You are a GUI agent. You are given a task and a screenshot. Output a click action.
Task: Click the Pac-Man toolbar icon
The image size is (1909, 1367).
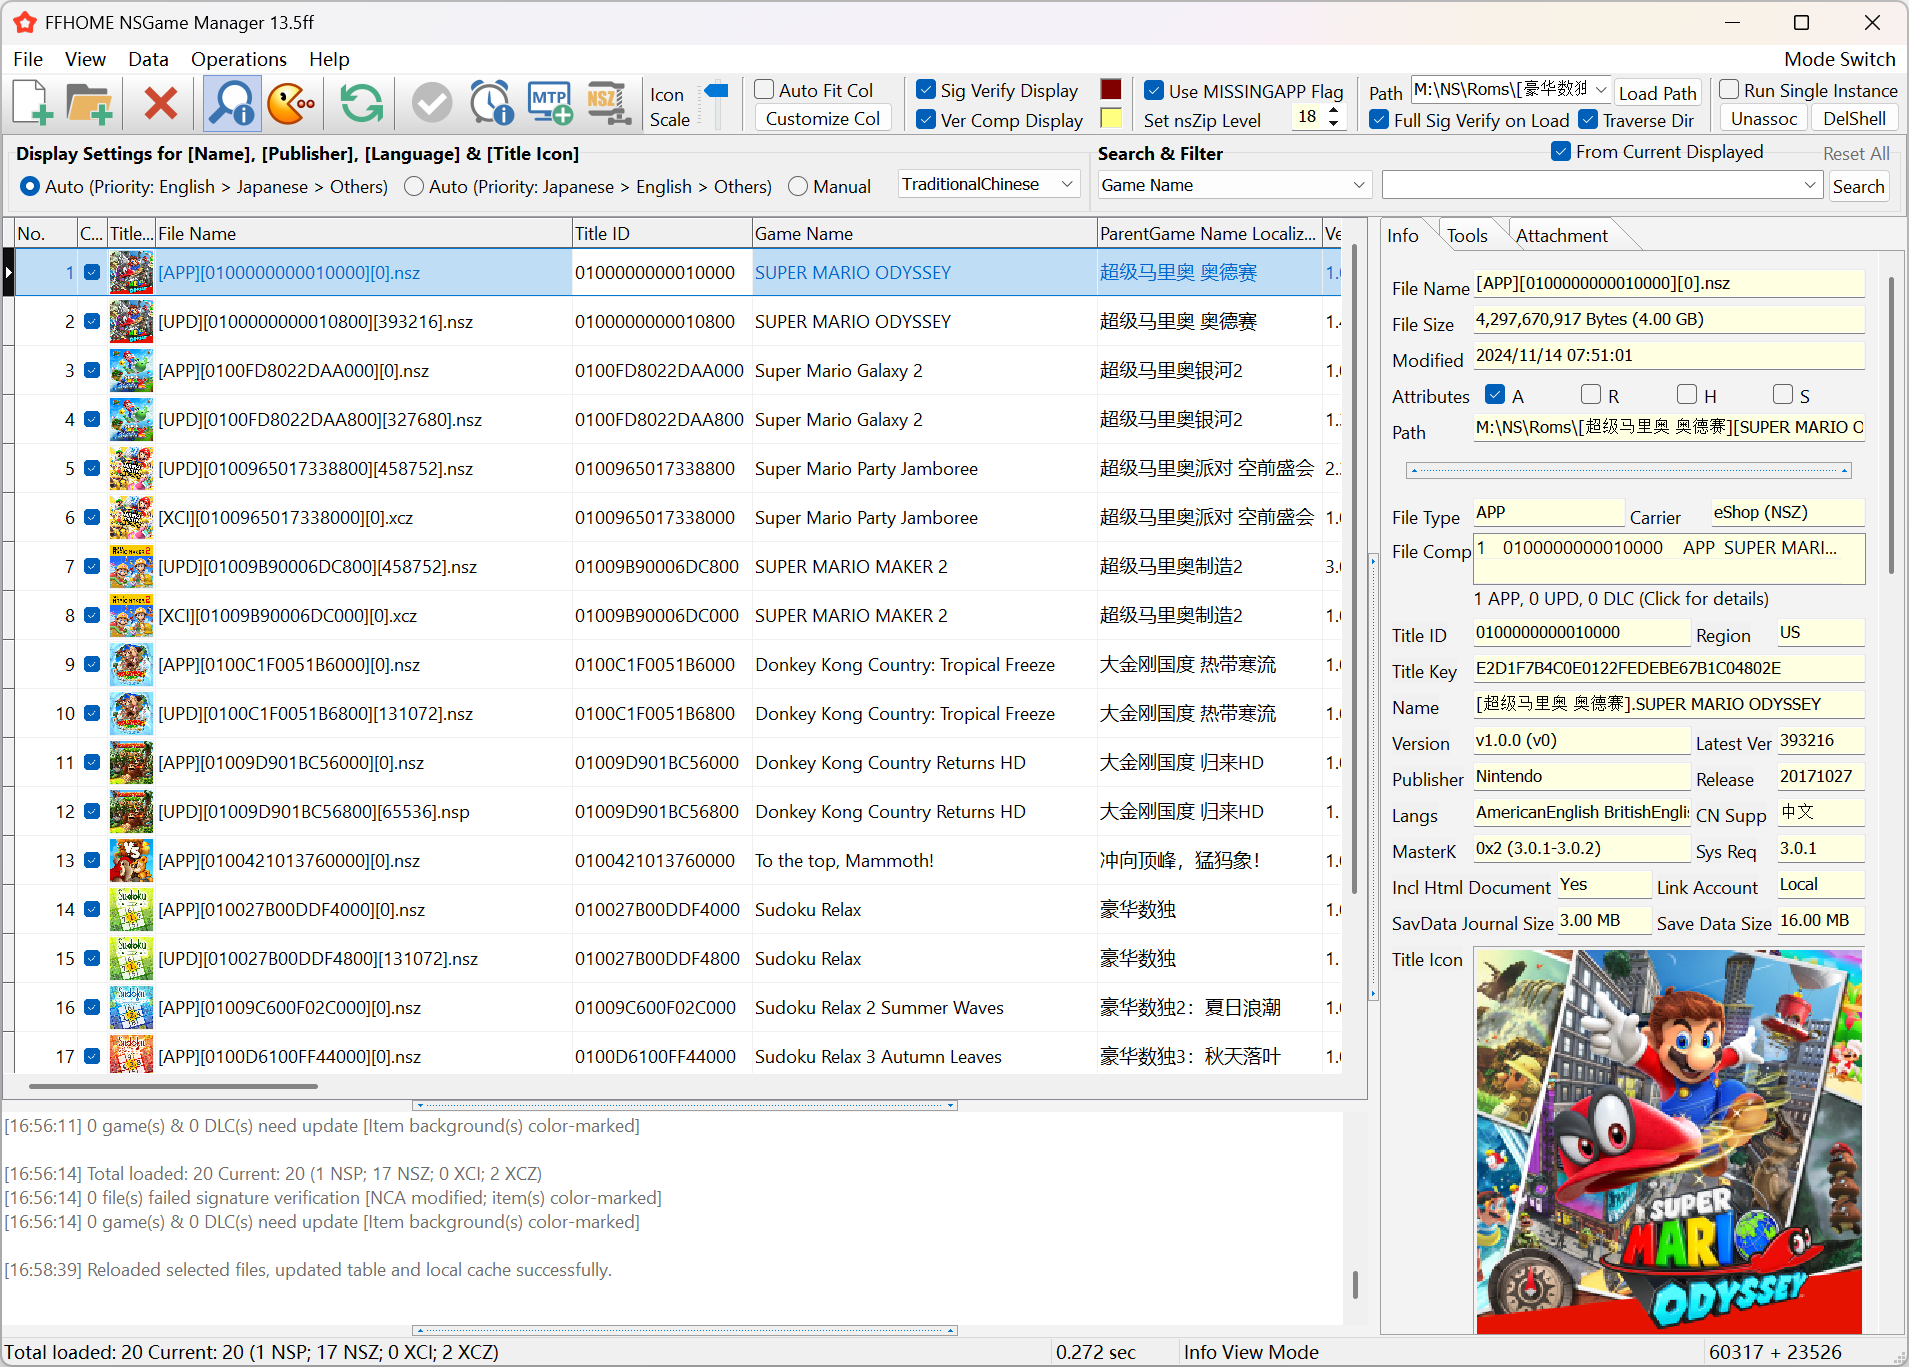click(291, 103)
